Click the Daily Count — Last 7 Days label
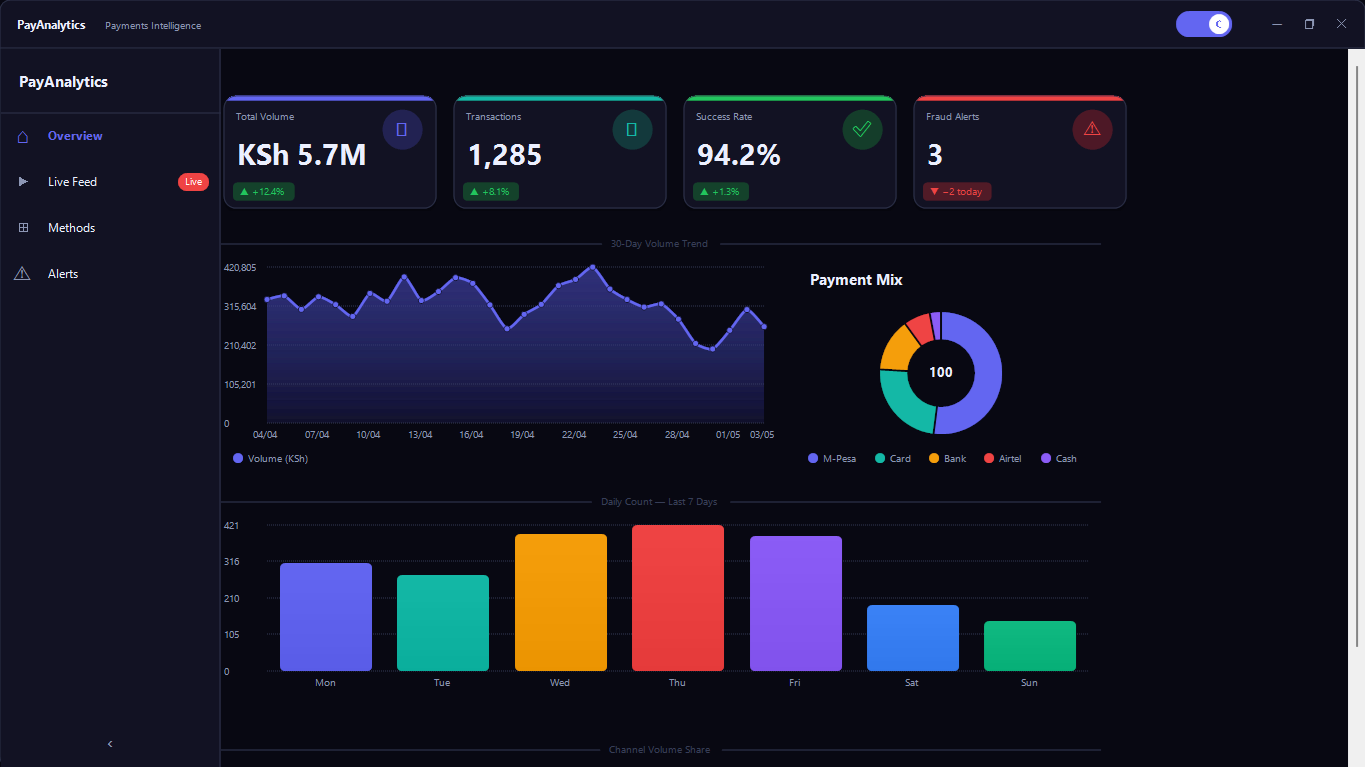The image size is (1365, 767). (x=659, y=502)
